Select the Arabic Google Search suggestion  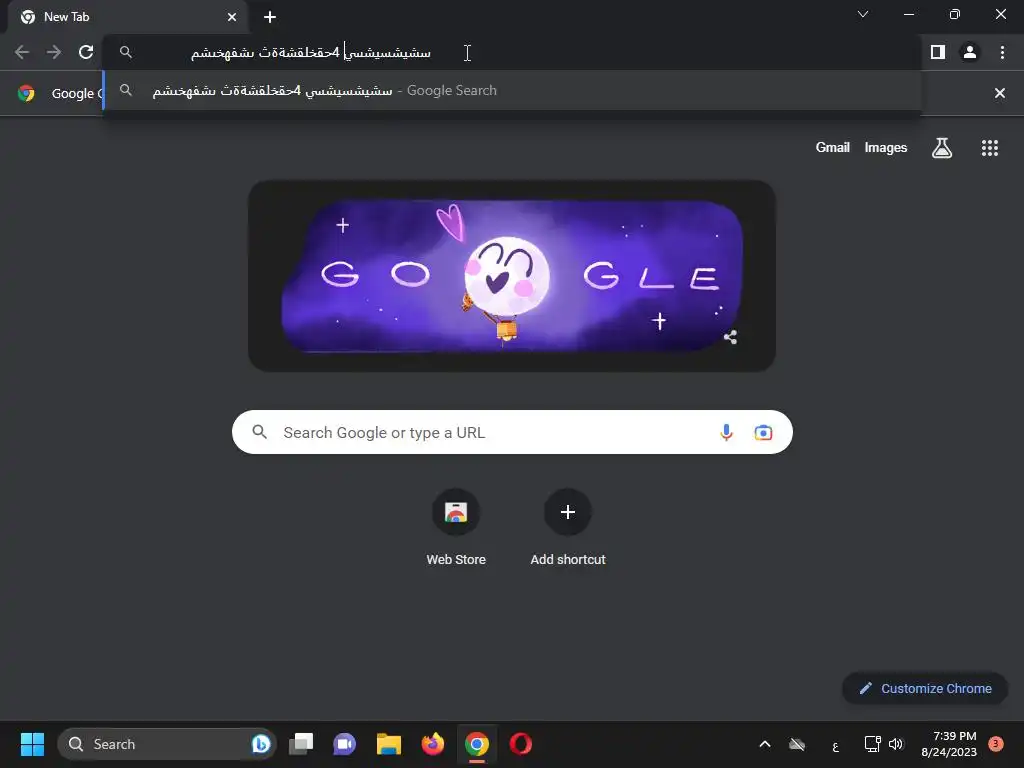(511, 91)
